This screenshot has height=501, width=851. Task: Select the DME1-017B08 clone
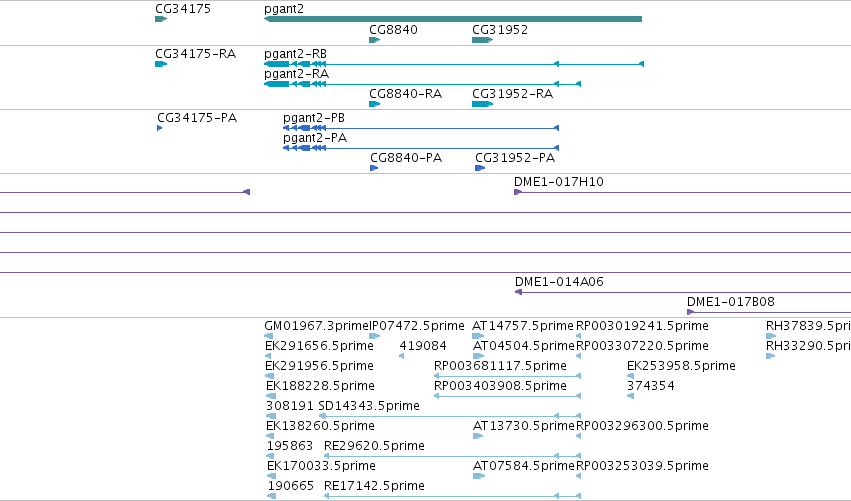[769, 312]
